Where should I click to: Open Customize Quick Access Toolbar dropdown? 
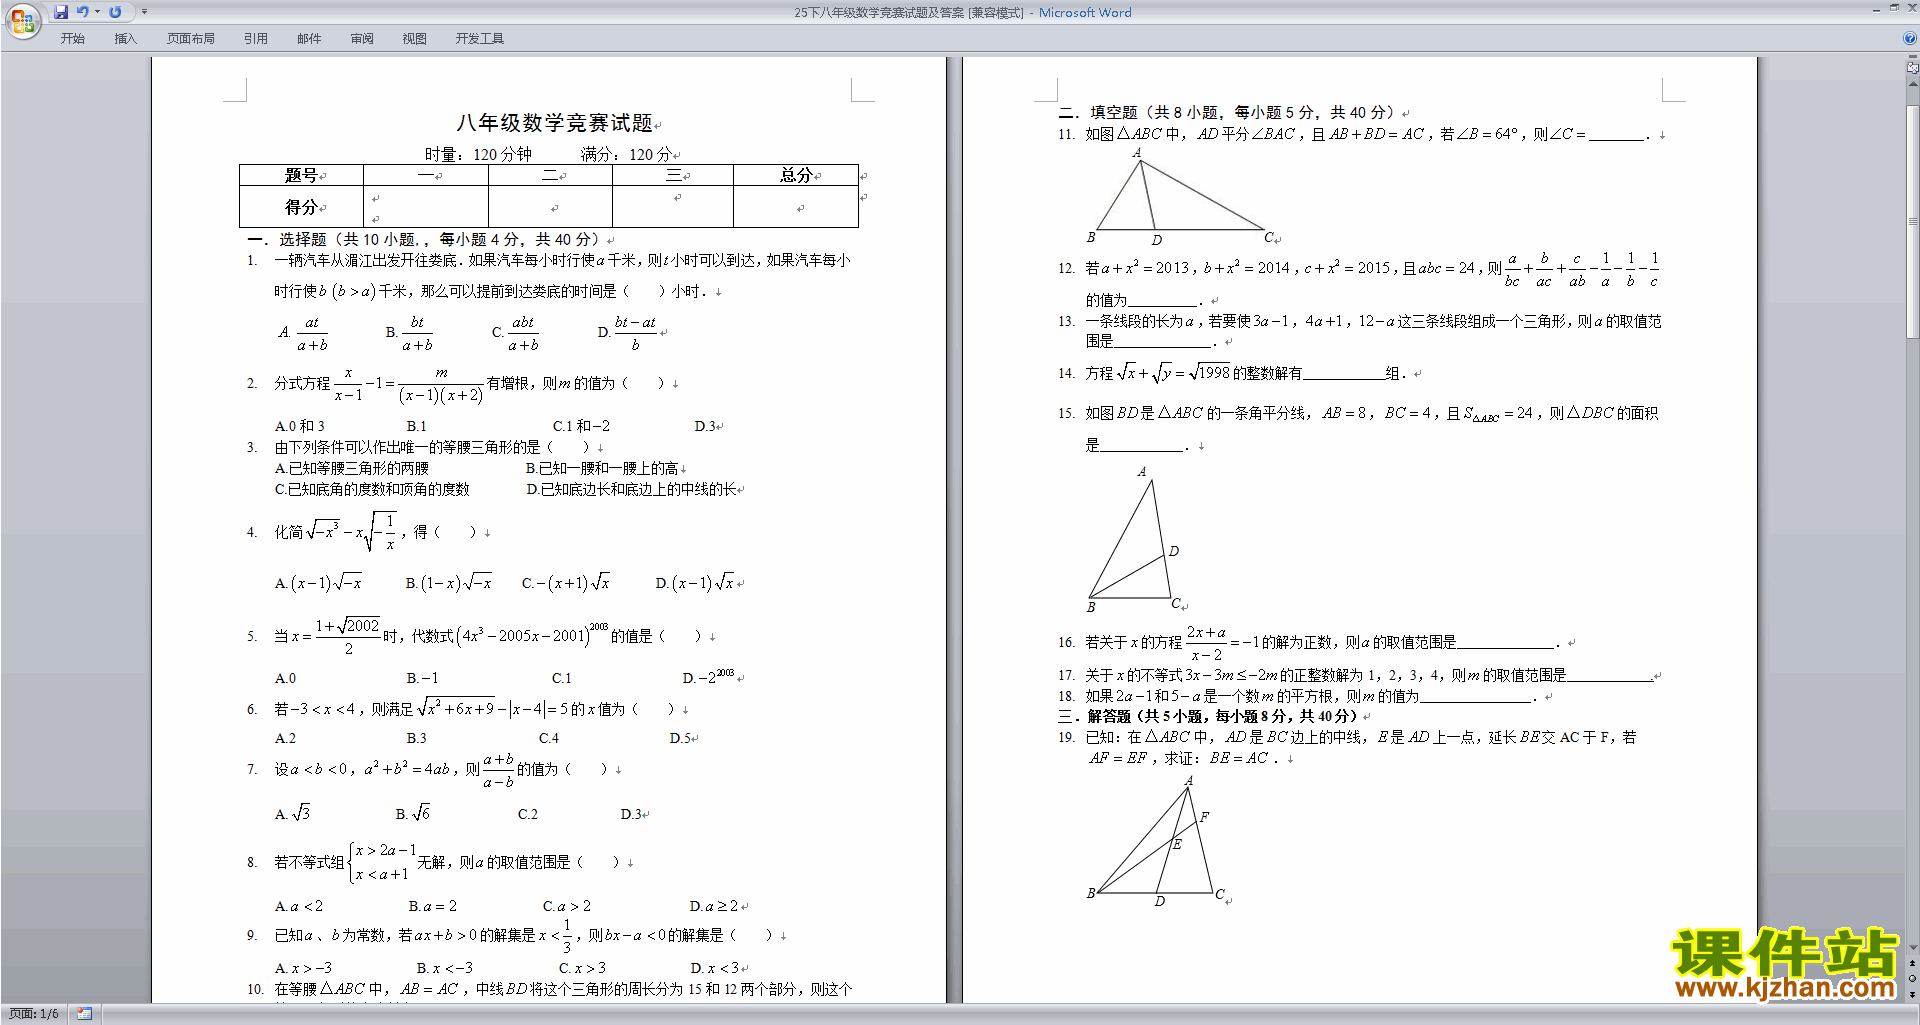(144, 12)
